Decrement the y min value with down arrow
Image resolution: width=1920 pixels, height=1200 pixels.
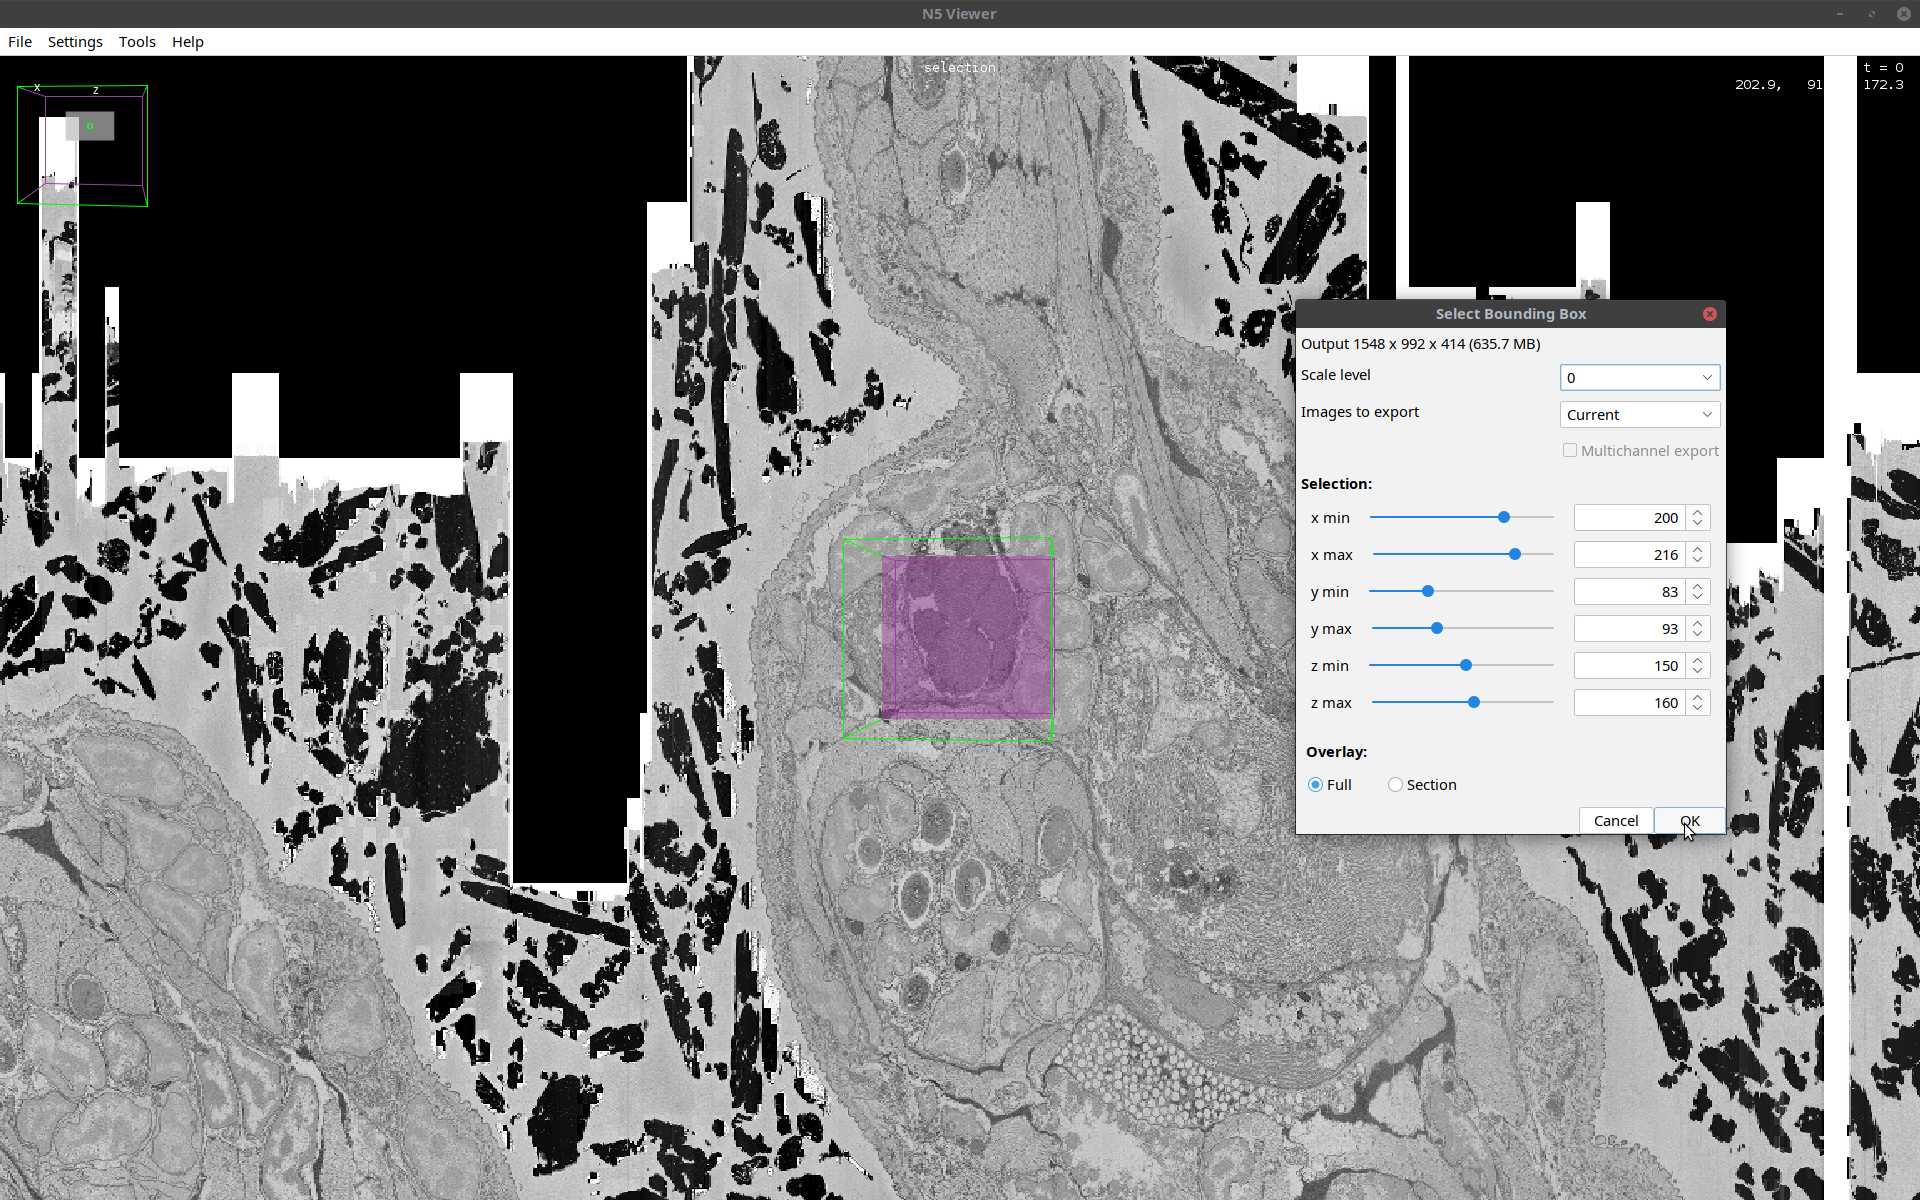point(1698,598)
